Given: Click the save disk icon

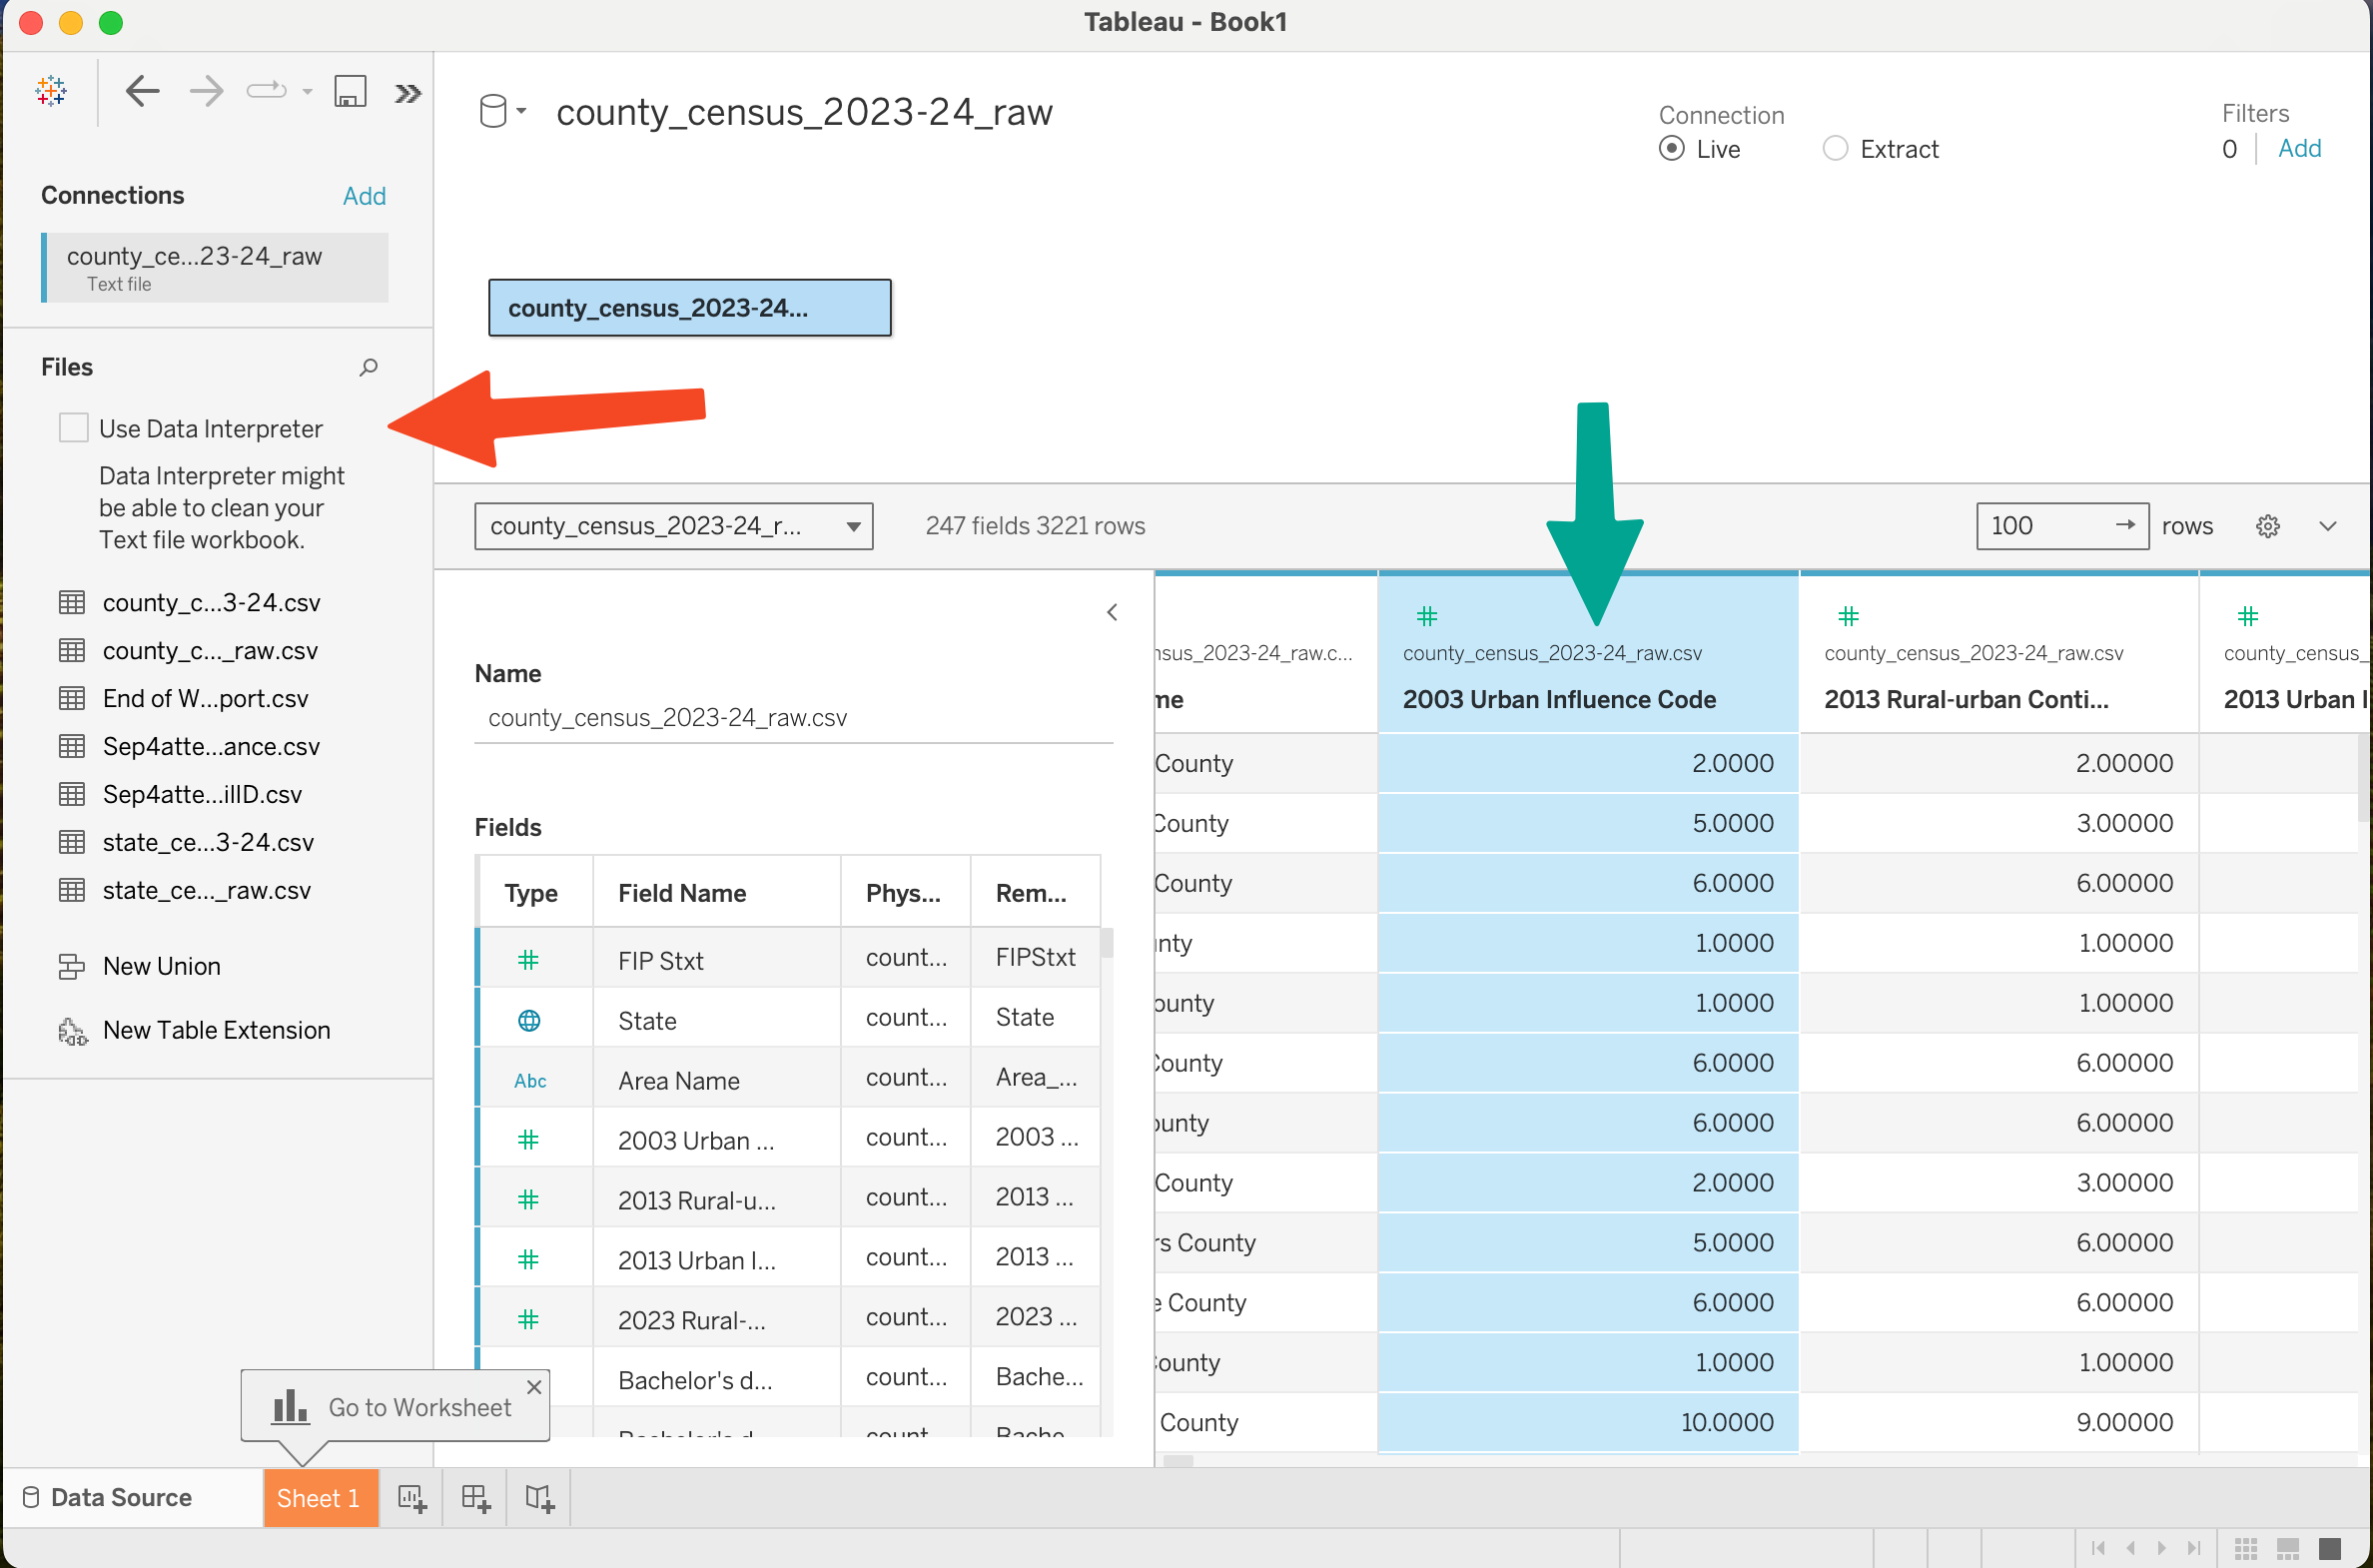Looking at the screenshot, I should coord(350,92).
